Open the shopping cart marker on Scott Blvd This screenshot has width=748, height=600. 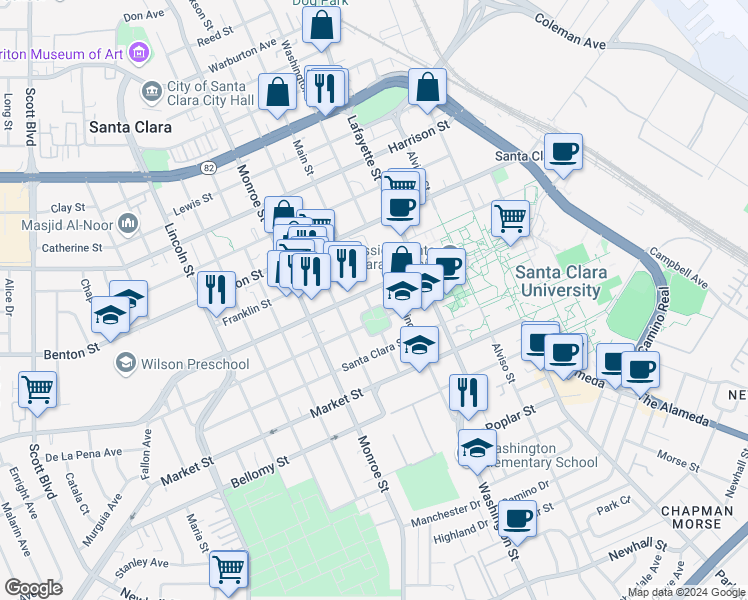click(x=38, y=393)
